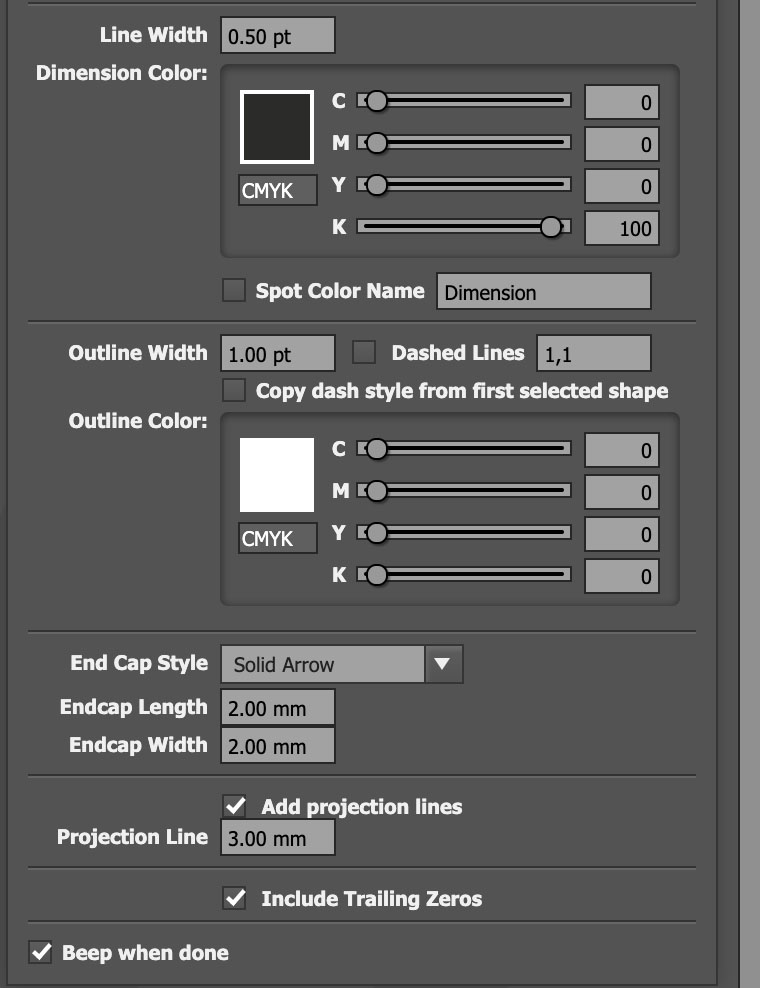The image size is (760, 988).
Task: Uncheck Add projection lines
Action: click(x=235, y=806)
